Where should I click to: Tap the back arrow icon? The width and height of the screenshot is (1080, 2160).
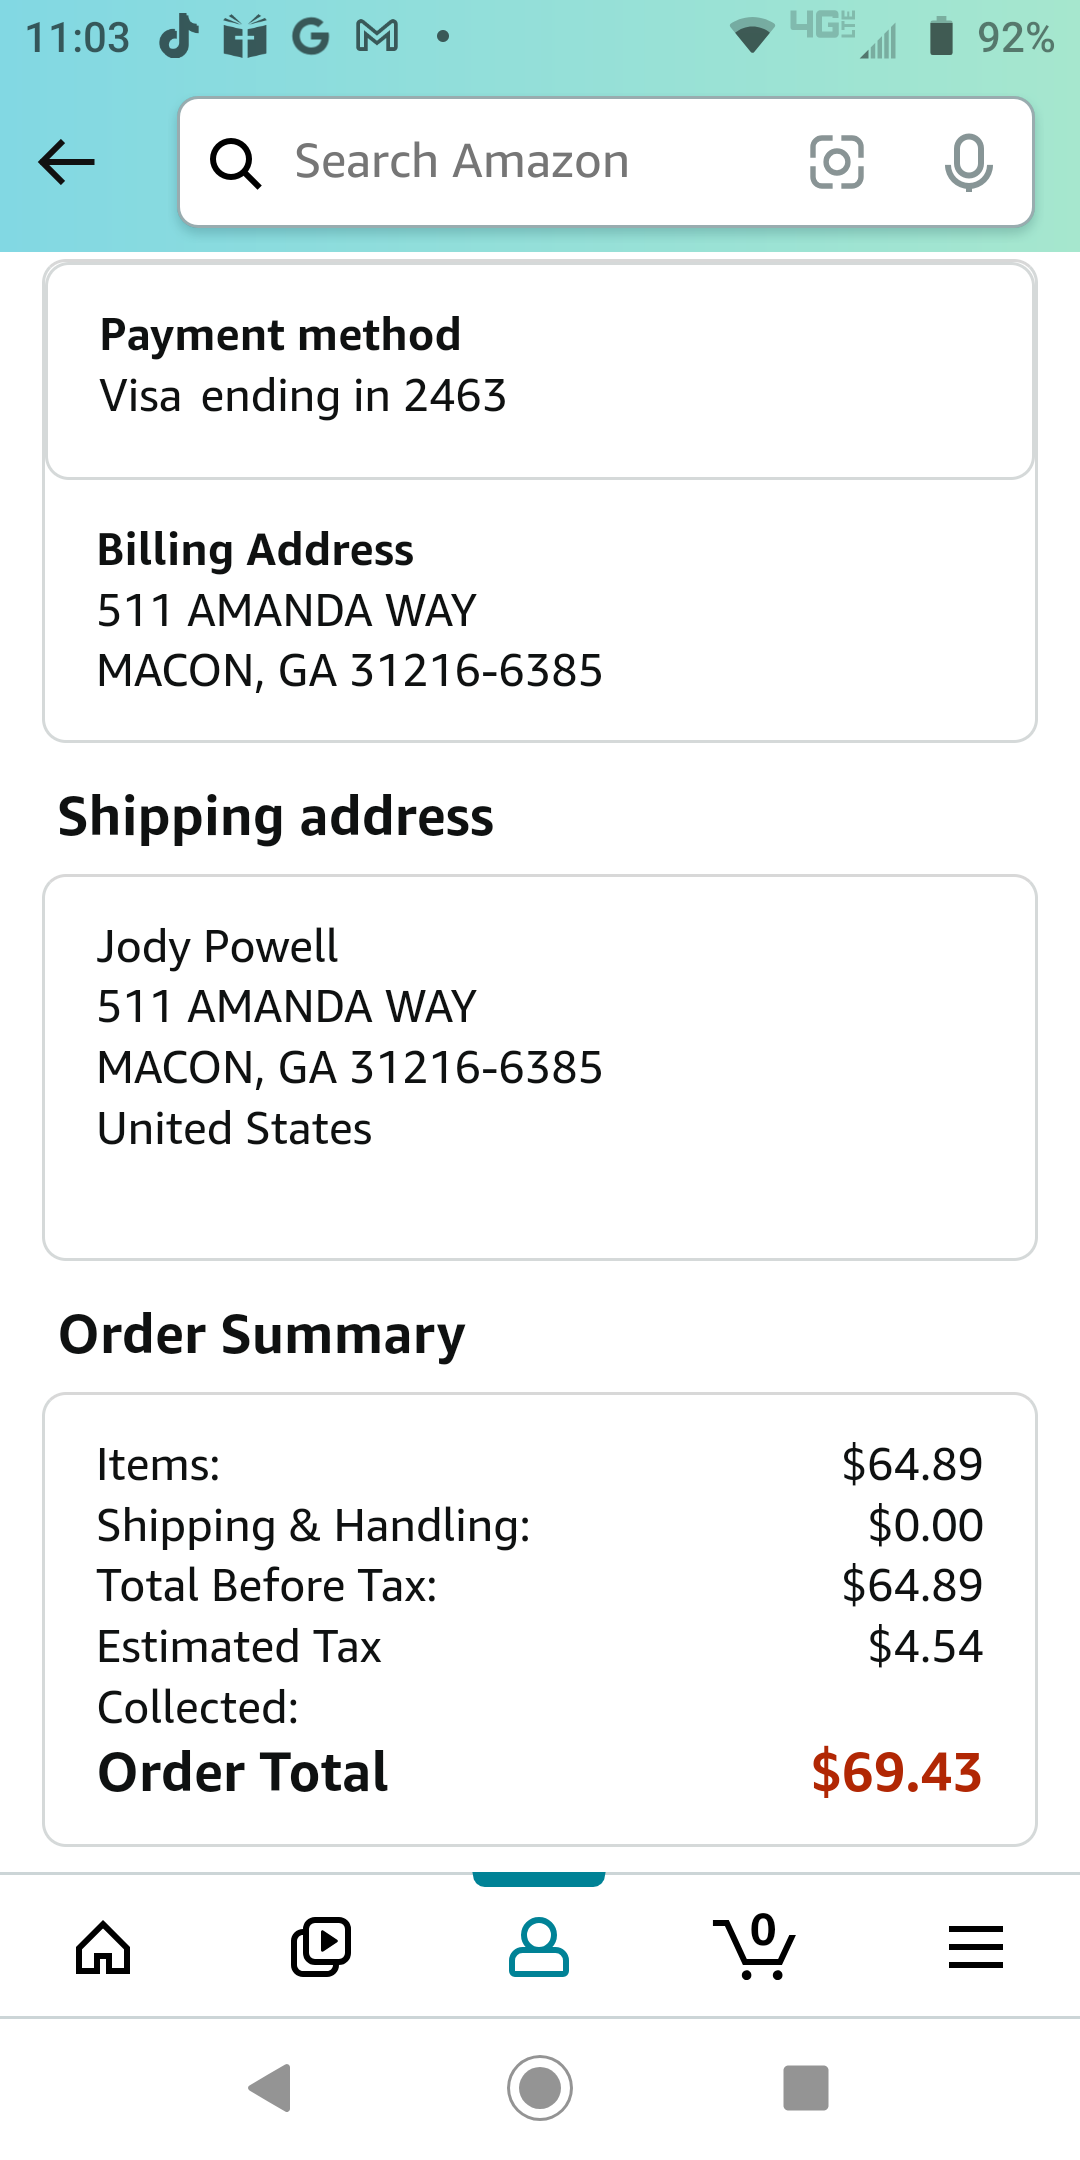(x=66, y=162)
